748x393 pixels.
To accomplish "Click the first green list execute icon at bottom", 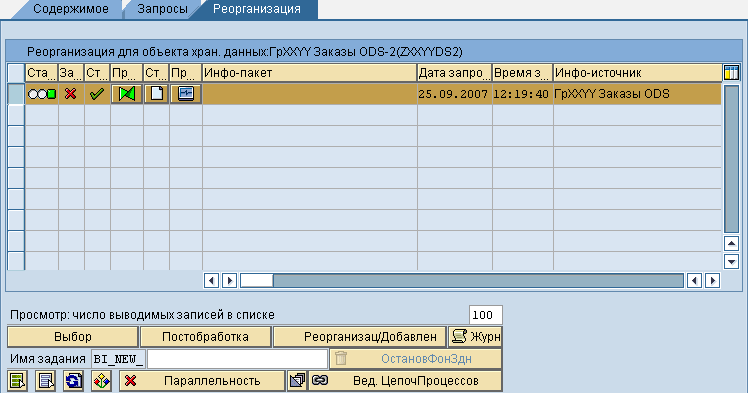I will click(x=18, y=381).
